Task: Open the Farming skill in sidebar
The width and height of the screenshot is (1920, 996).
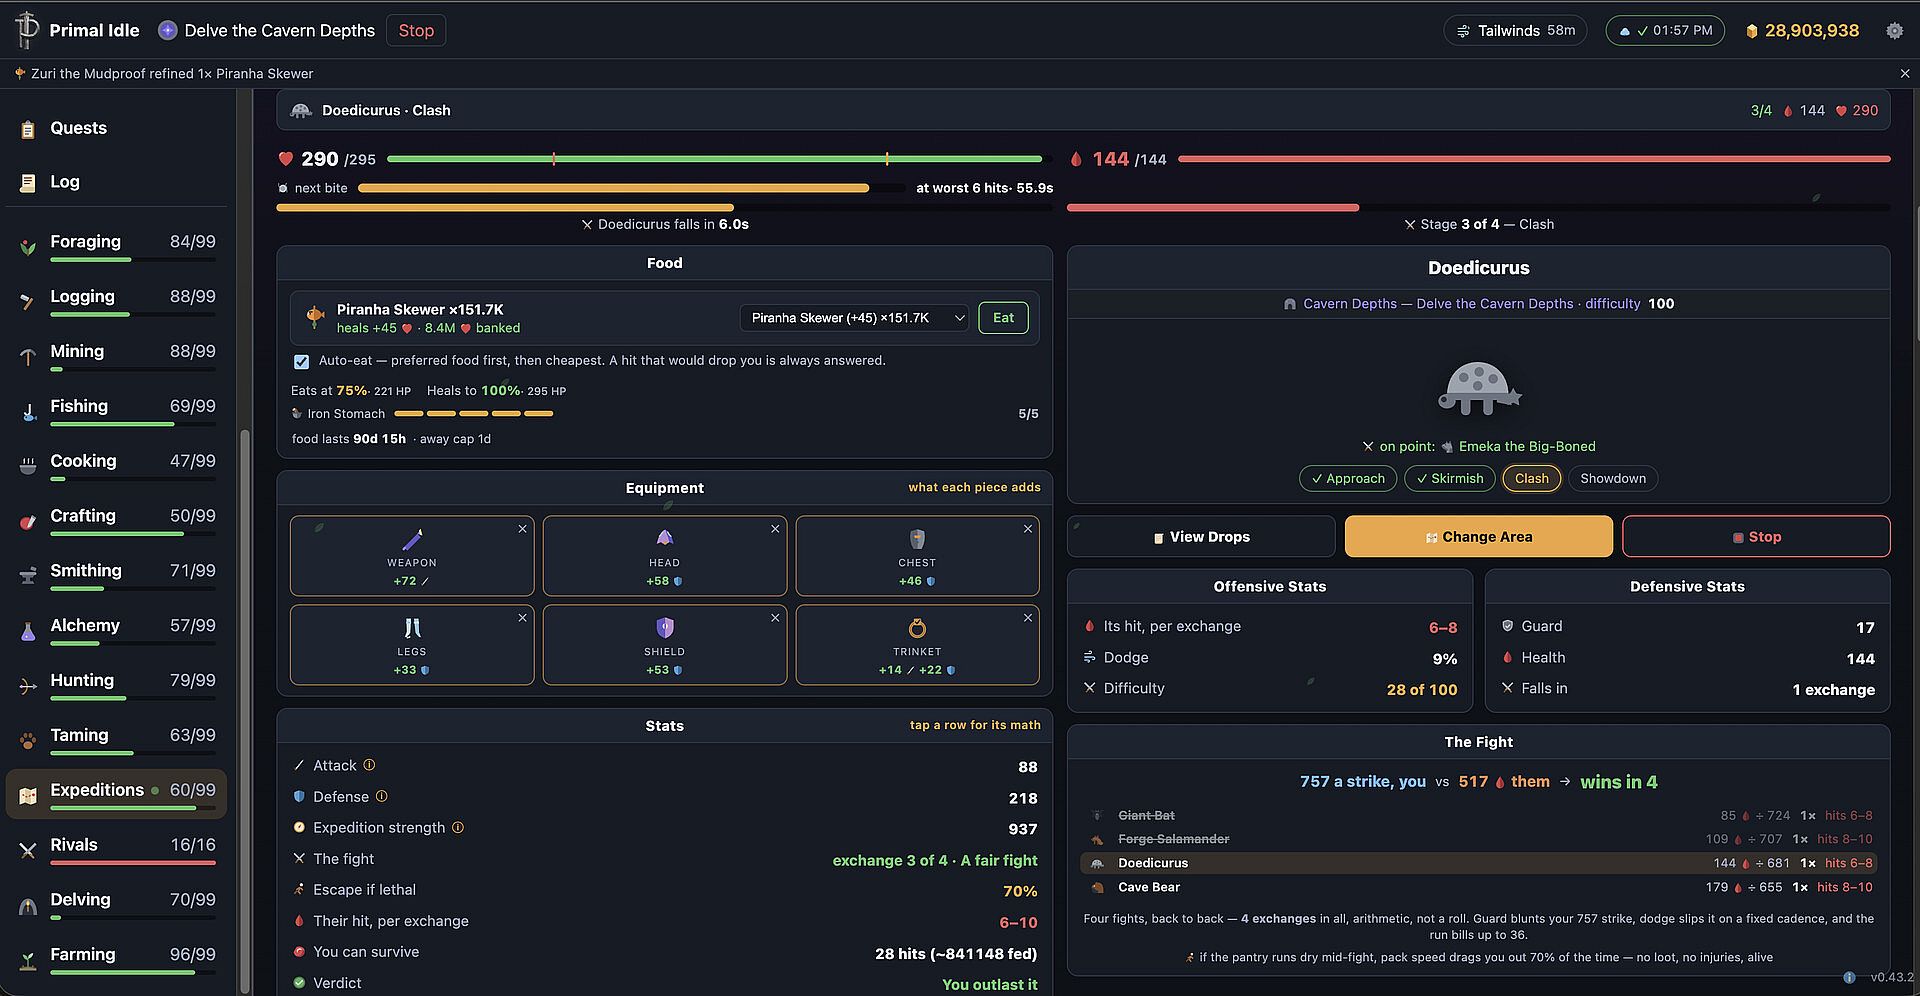Action: pyautogui.click(x=117, y=956)
